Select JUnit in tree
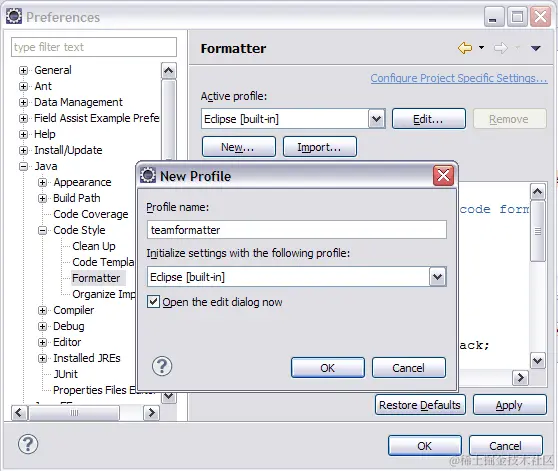Viewport: 558px width, 471px height. tap(65, 374)
